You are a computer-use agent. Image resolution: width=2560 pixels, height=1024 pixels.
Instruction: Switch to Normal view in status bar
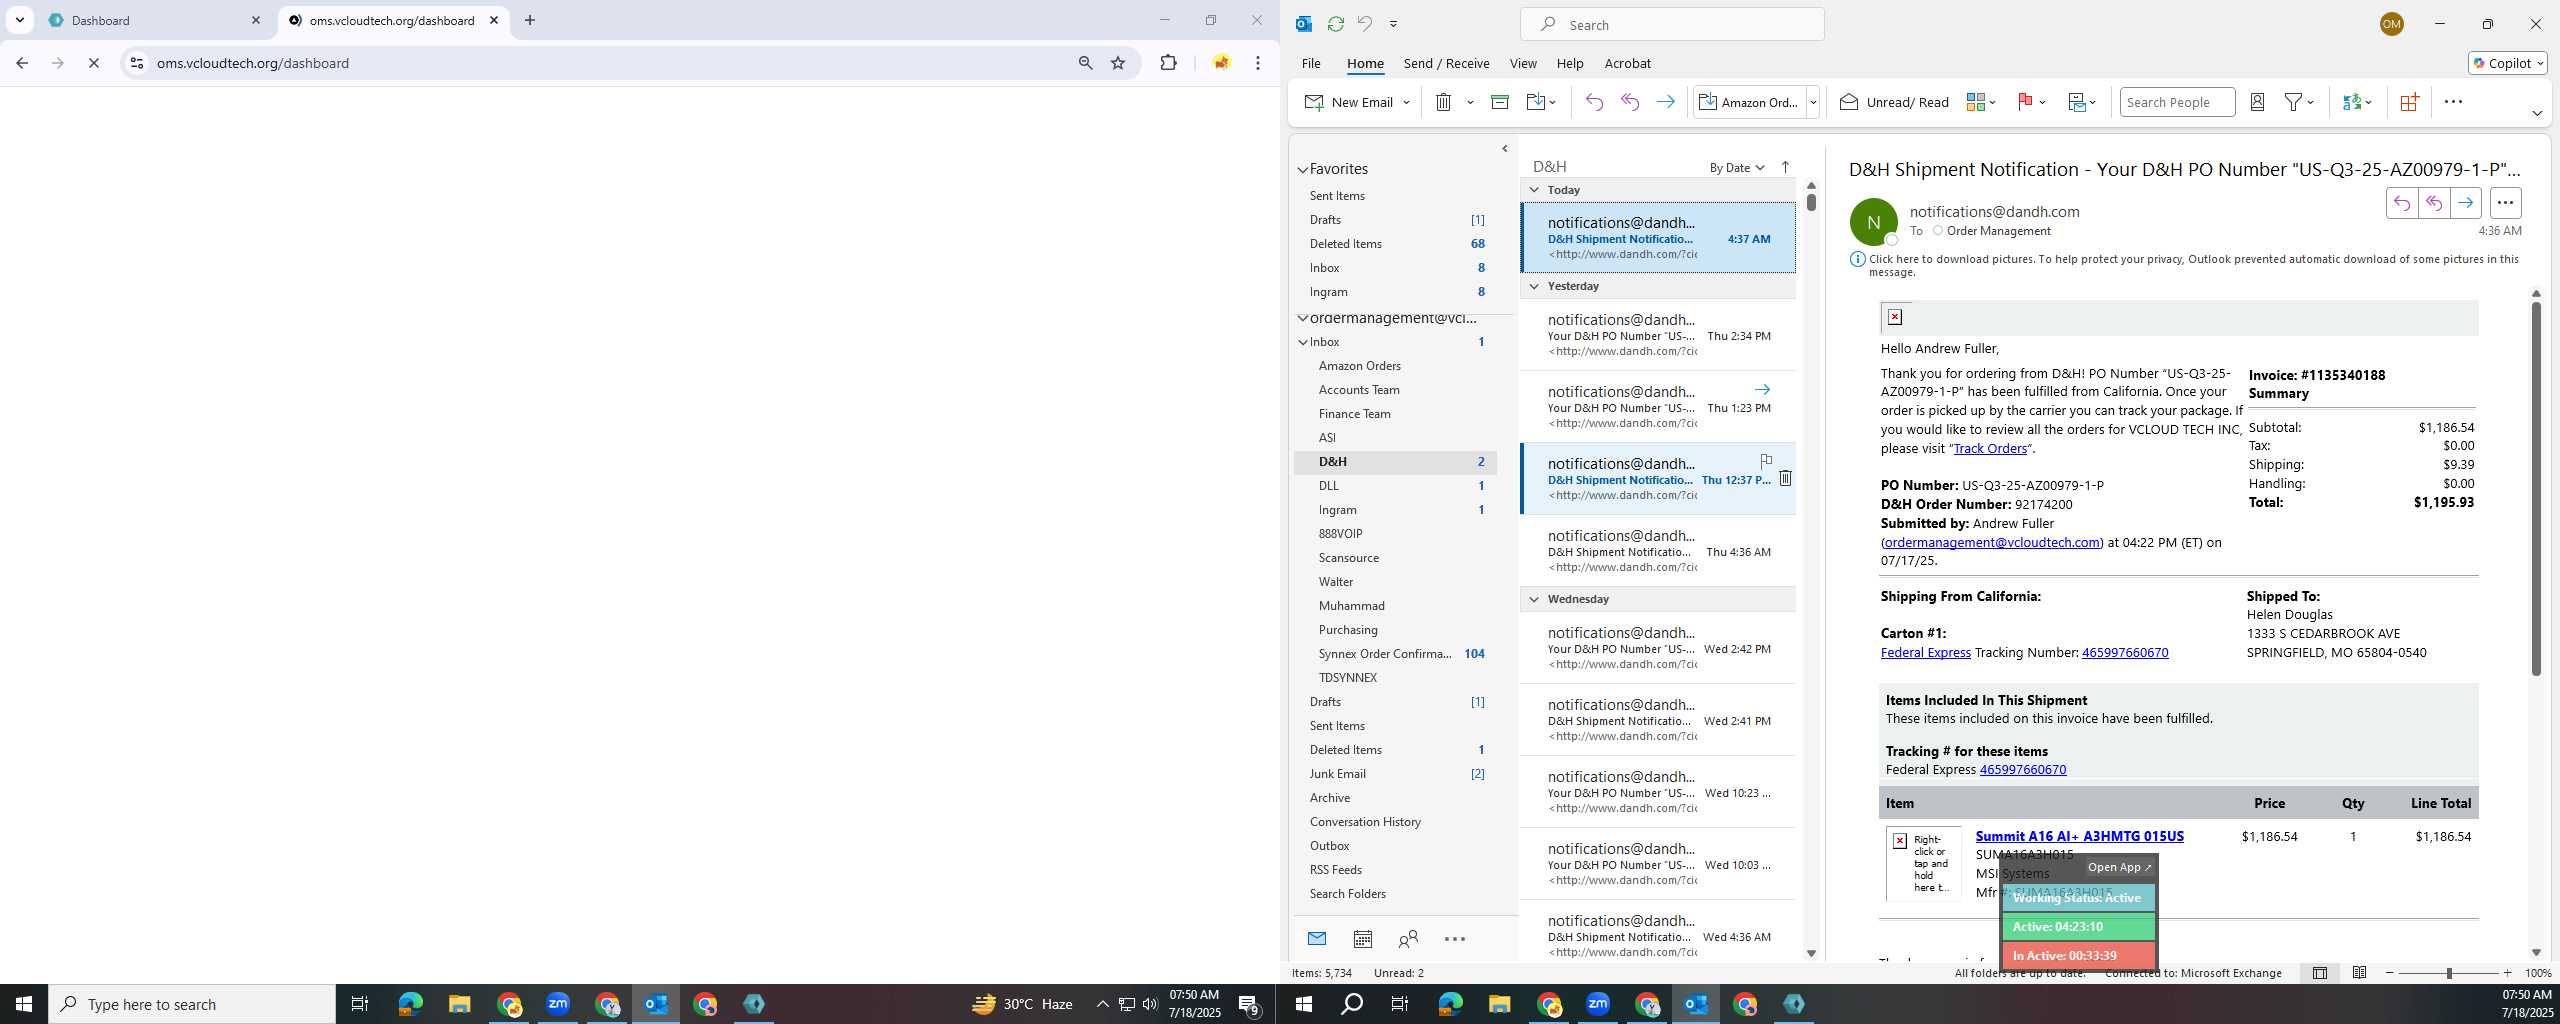pos(2320,973)
